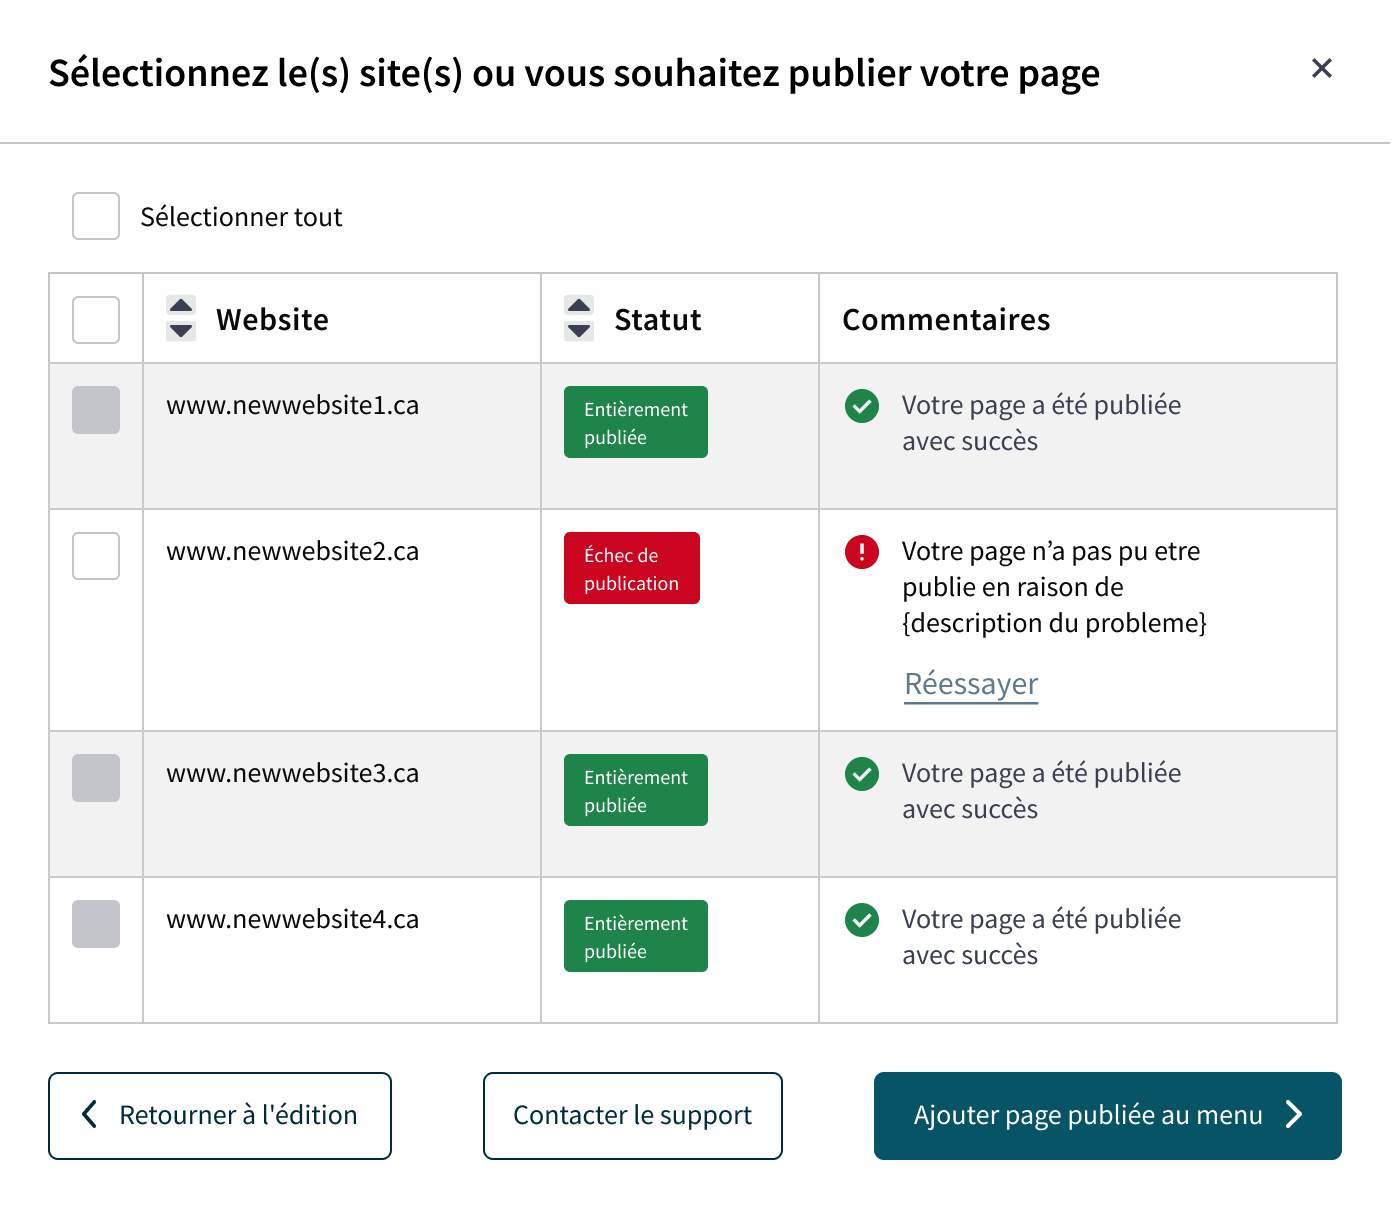Click the green success checkmark for newwebsite1.ca
Viewport: 1393px width, 1208px height.
(x=861, y=406)
